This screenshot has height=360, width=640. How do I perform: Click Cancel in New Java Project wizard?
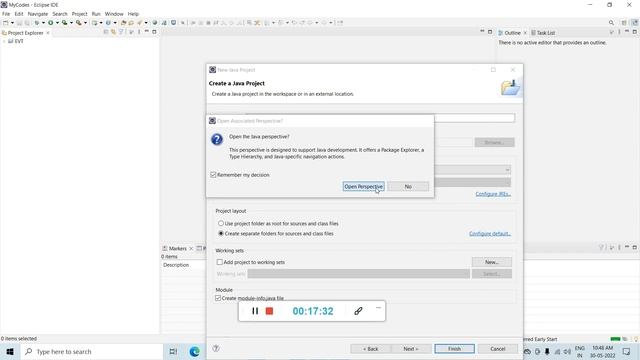tap(498, 349)
